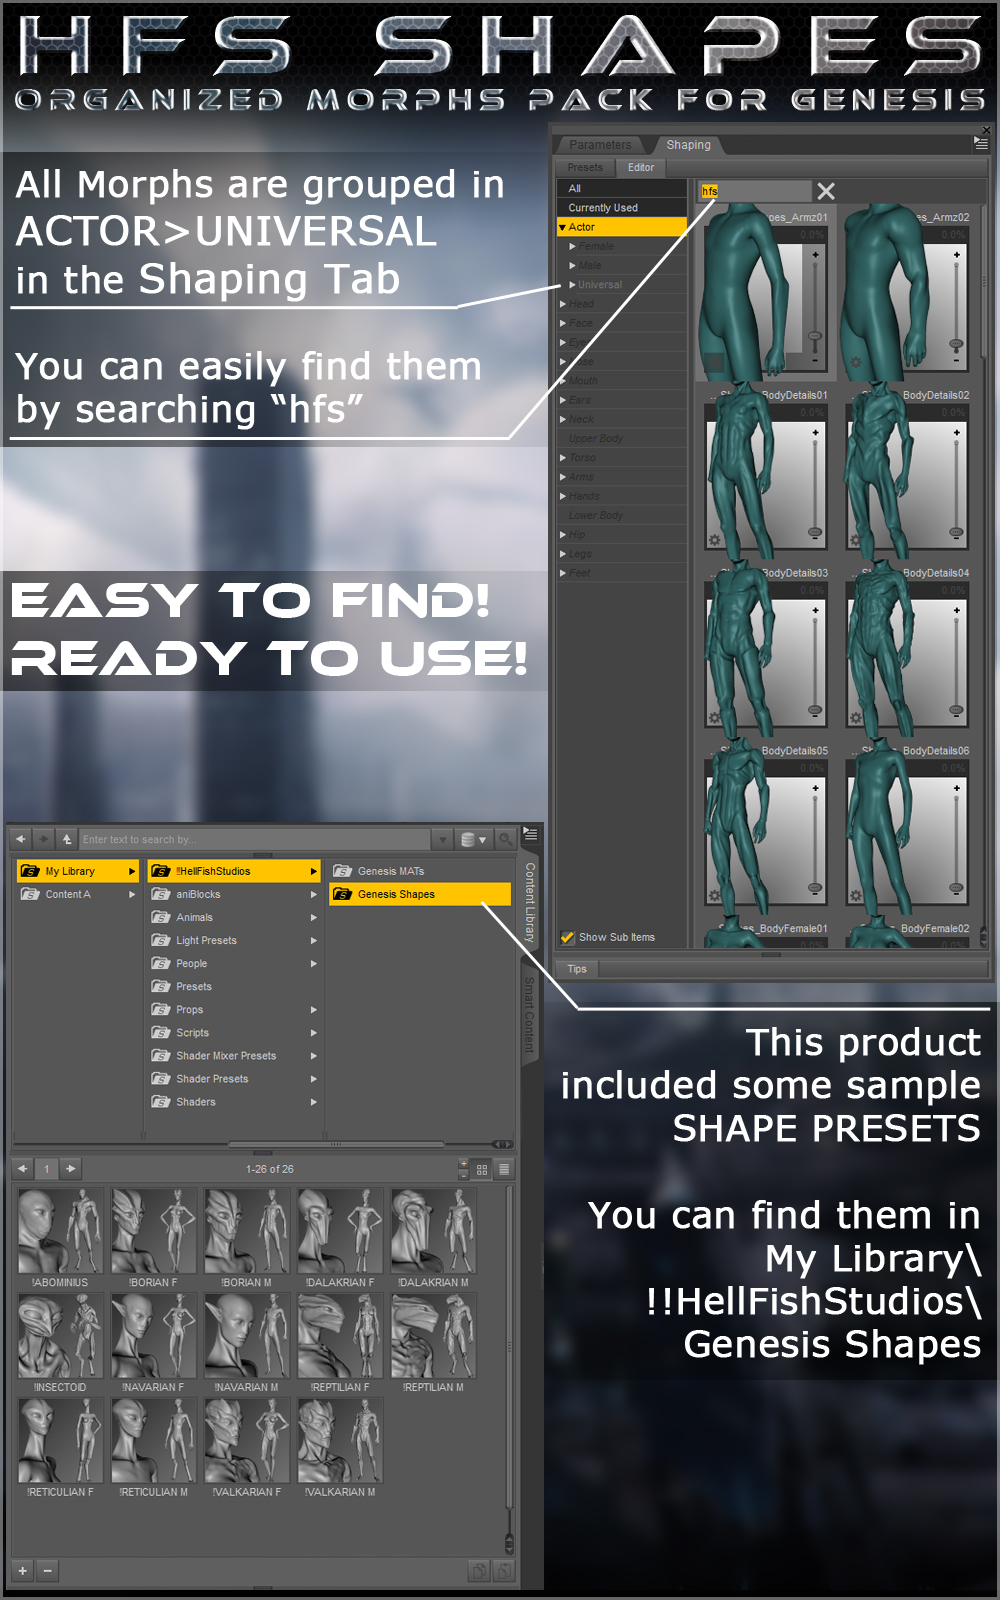1000x1600 pixels.
Task: Clear the hfs search filter
Action: click(826, 191)
